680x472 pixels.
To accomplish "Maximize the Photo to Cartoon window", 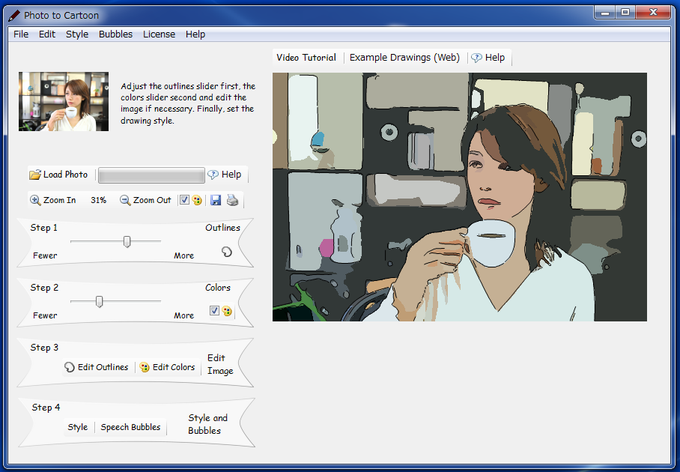I will point(625,12).
